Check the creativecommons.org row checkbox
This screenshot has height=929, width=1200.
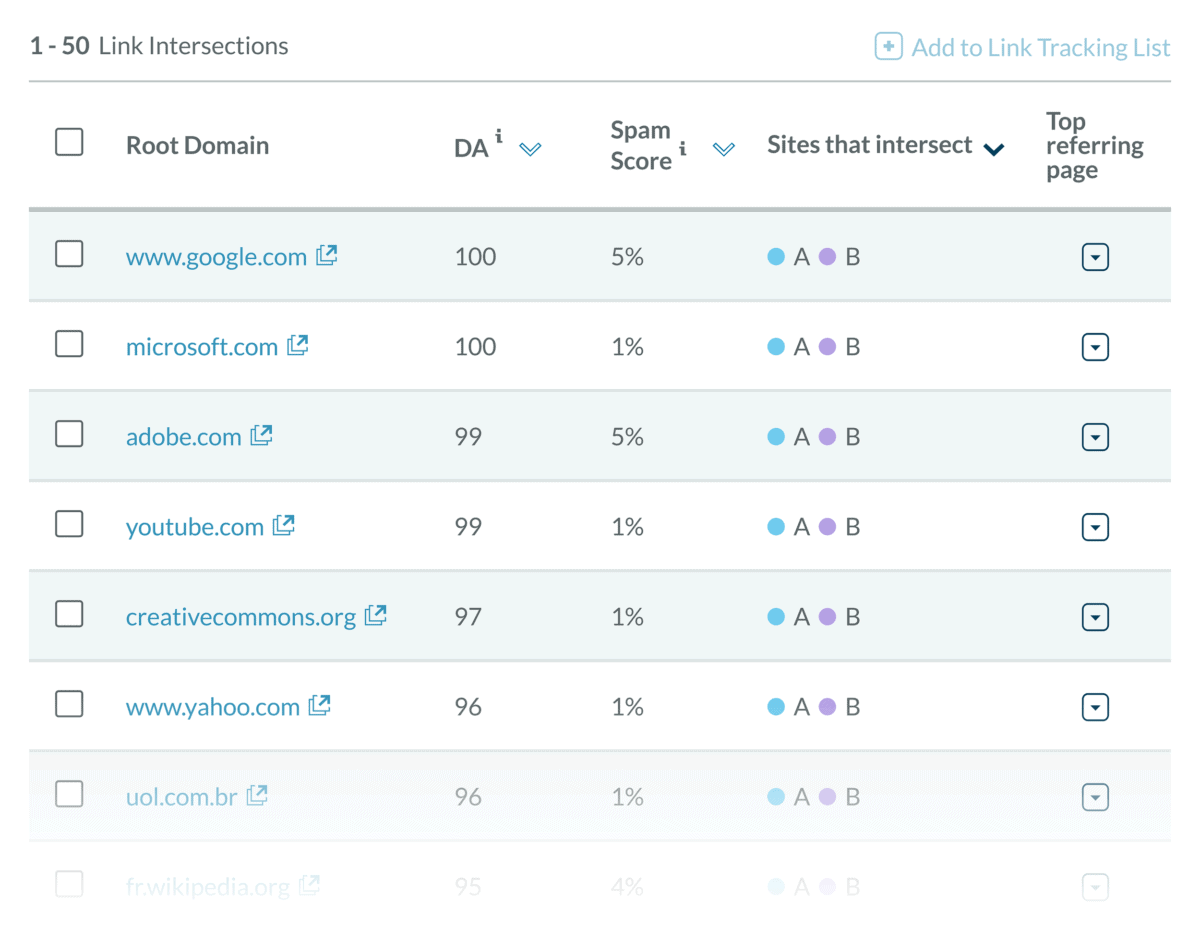coord(69,614)
